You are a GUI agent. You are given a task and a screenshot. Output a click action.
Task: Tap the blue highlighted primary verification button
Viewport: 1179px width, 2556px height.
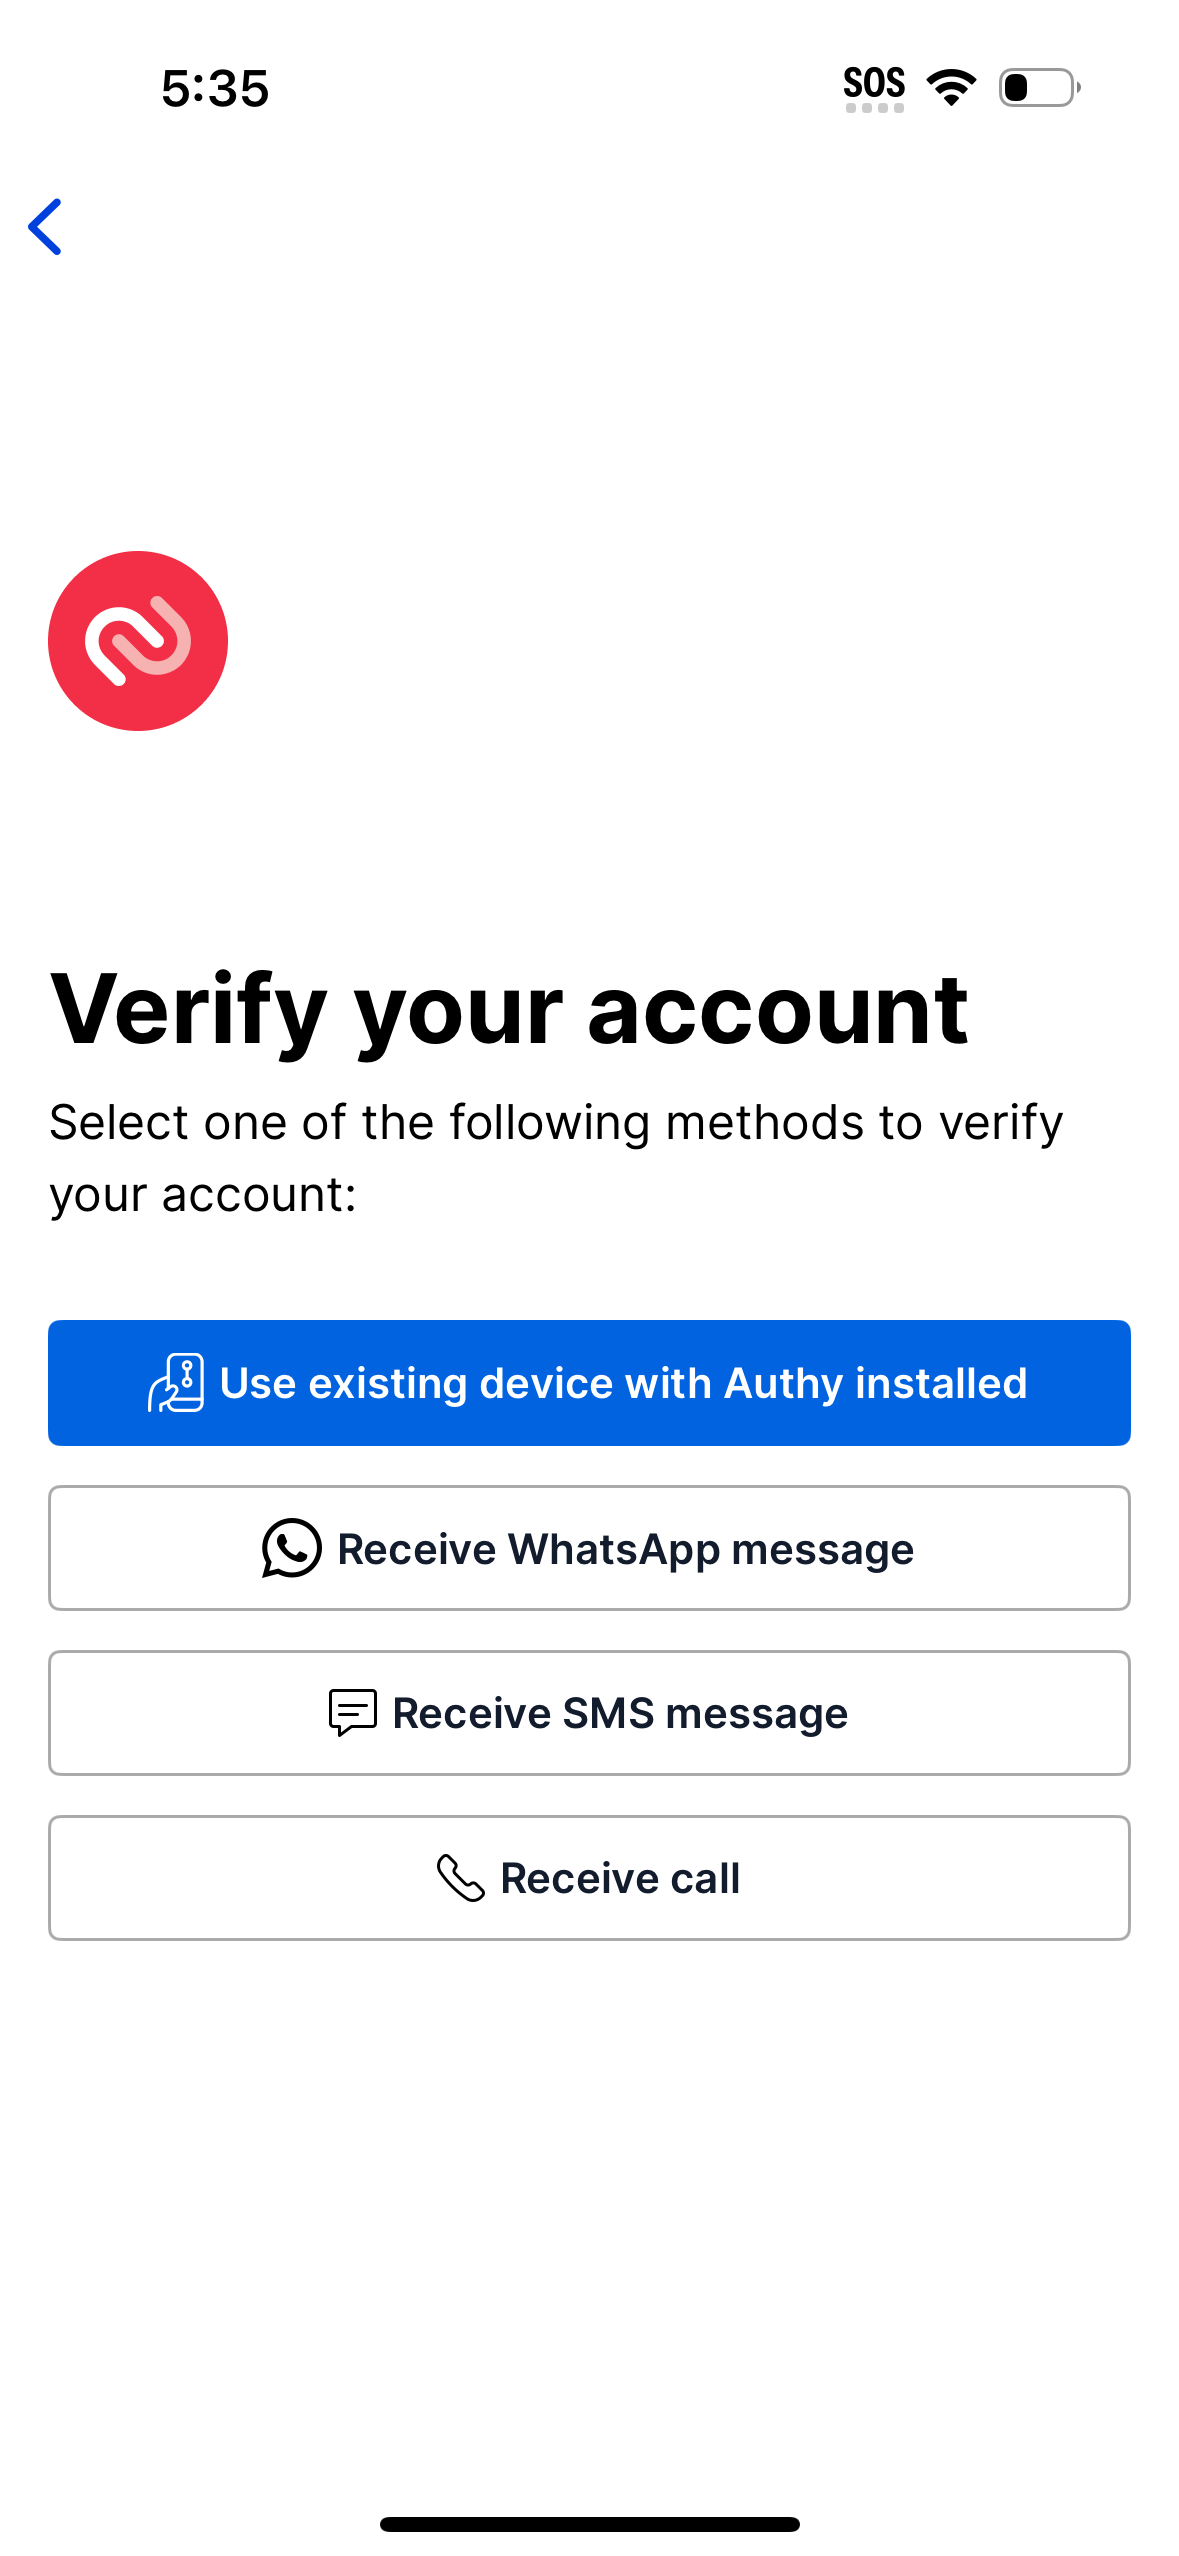(589, 1382)
